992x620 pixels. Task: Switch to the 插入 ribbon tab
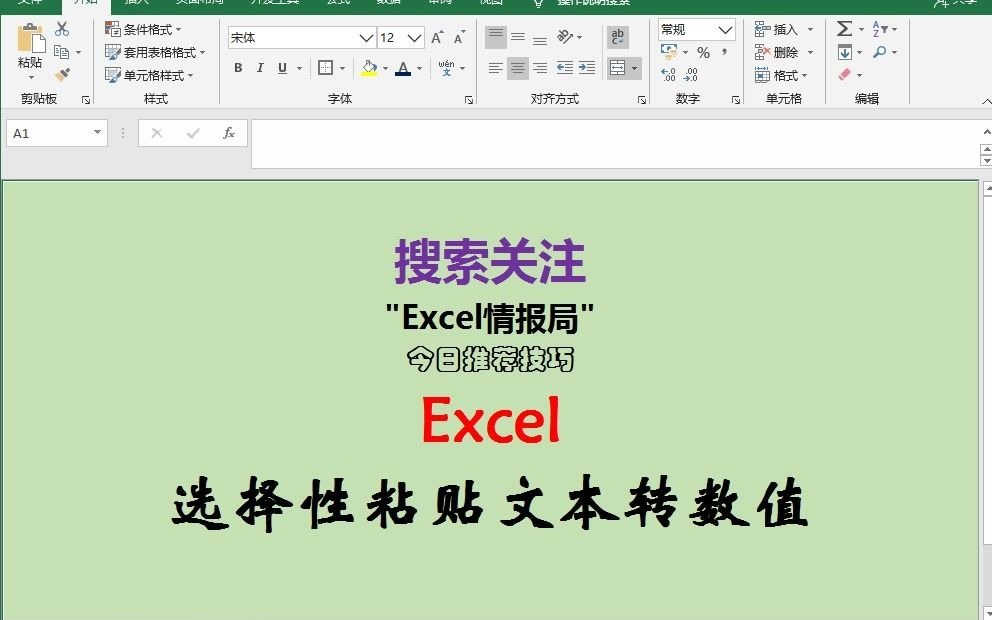pyautogui.click(x=134, y=3)
